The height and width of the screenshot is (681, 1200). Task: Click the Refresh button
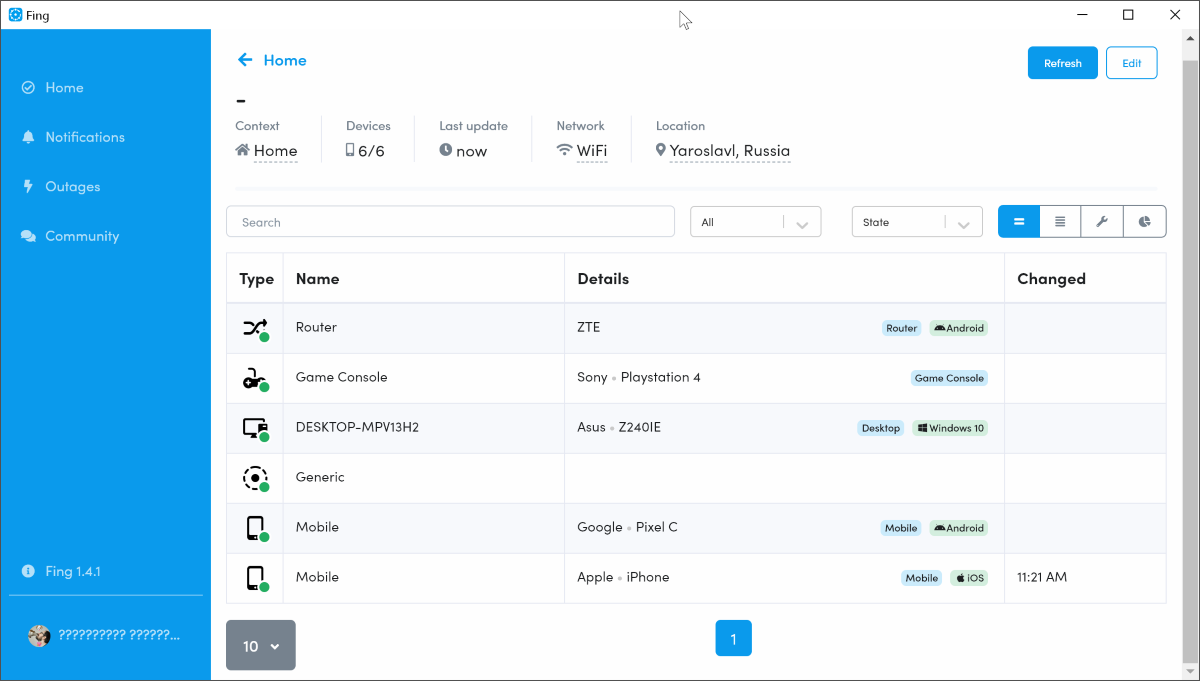(x=1063, y=63)
